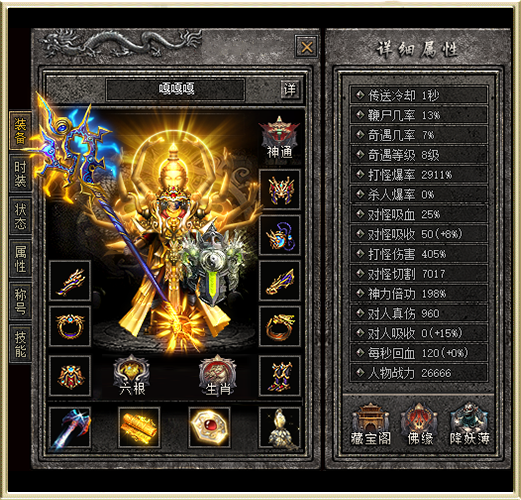Open the 六根 emblem icon
The height and width of the screenshot is (500, 521).
[132, 375]
